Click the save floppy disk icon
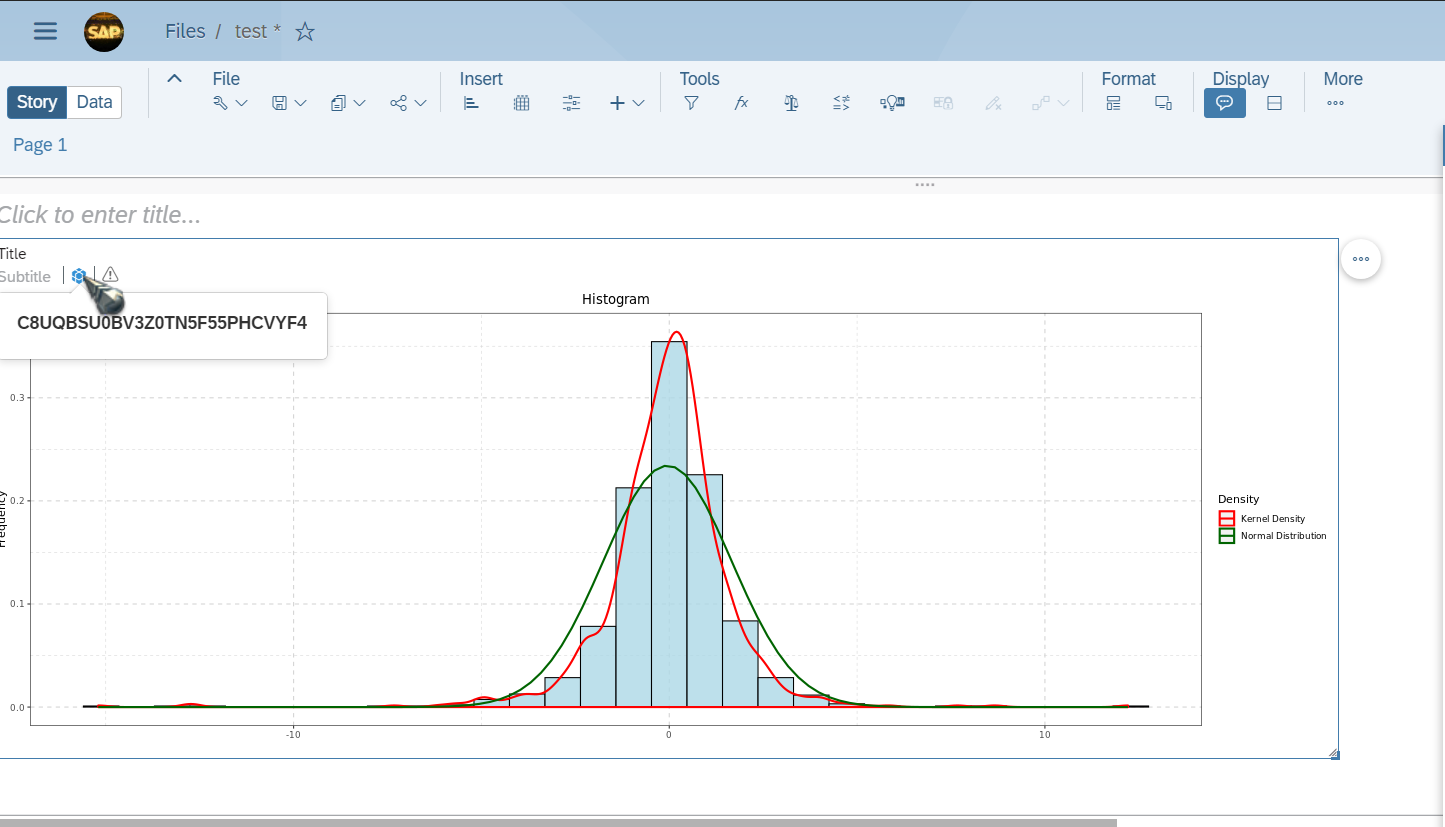This screenshot has width=1445, height=827. pyautogui.click(x=280, y=102)
